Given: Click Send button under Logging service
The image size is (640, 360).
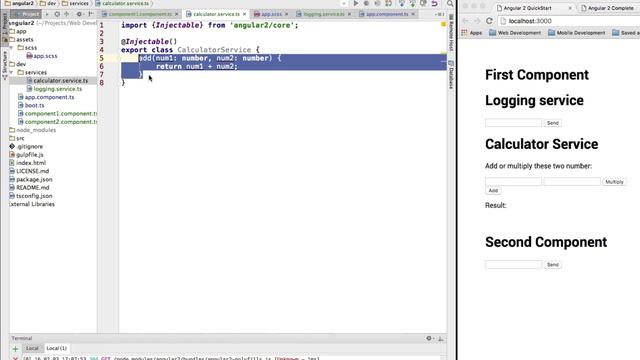Looking at the screenshot, I should tap(553, 123).
